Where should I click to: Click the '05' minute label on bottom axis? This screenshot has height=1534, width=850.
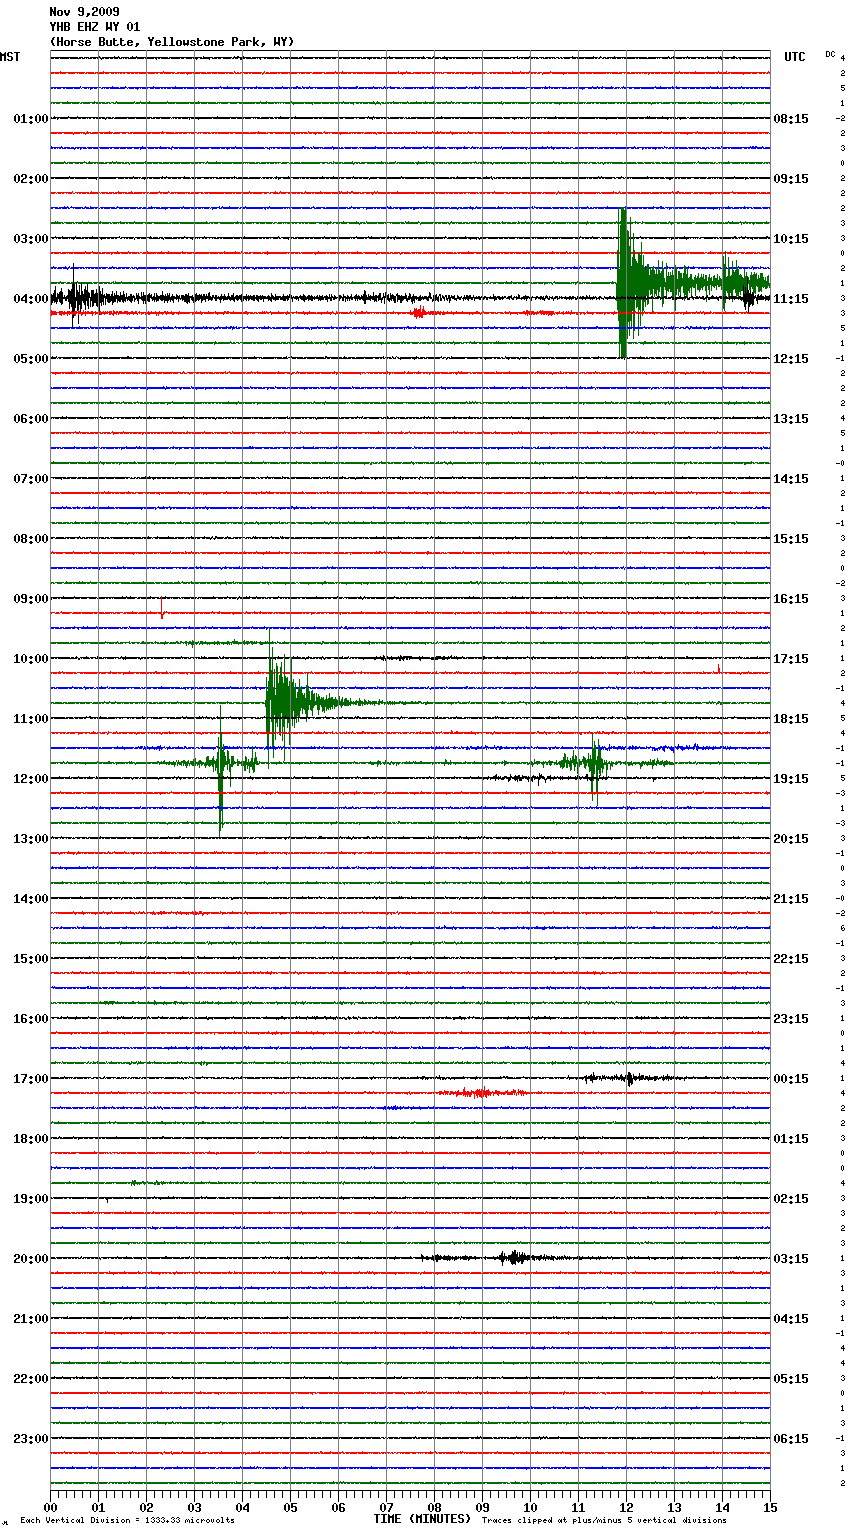click(290, 1507)
